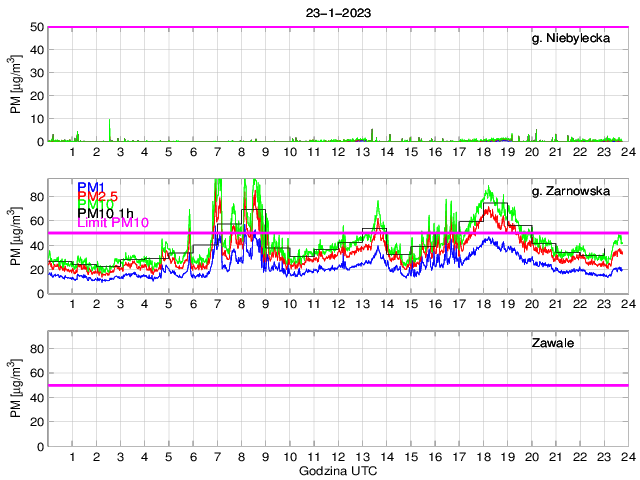
Task: Click the Zarnowska chart PM y-axis title
Action: click(x=14, y=236)
